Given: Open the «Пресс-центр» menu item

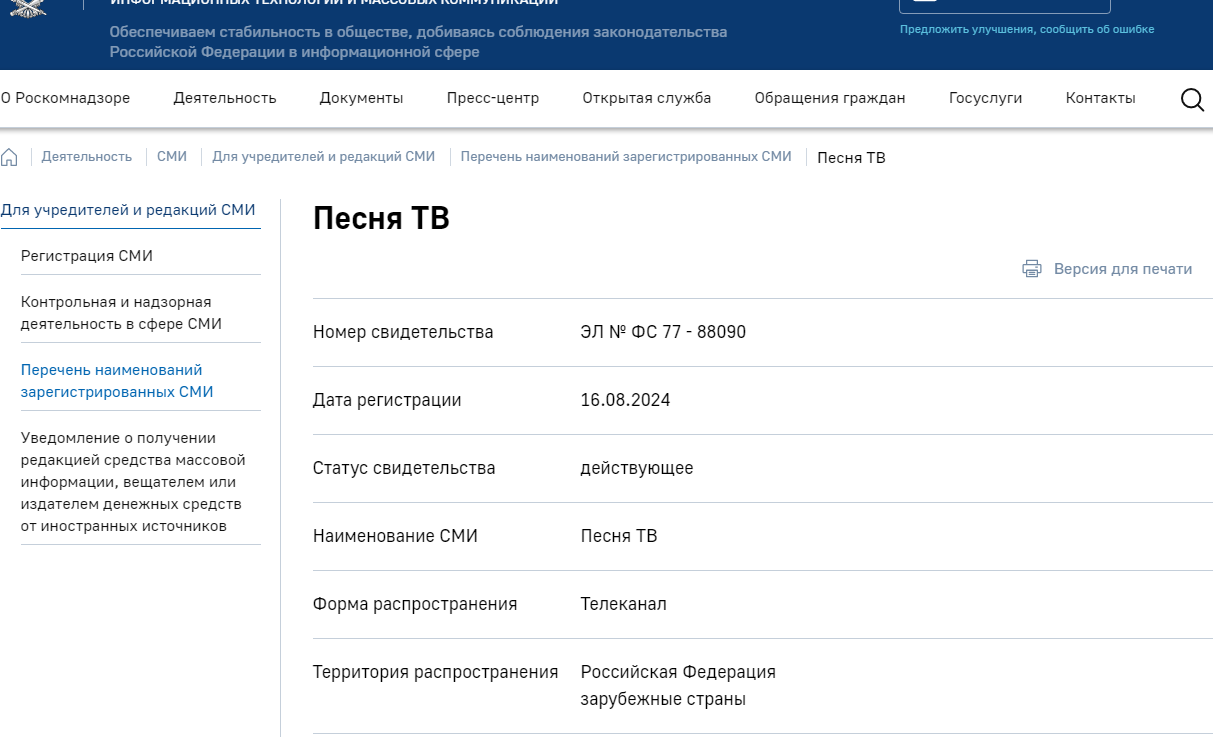Looking at the screenshot, I should coord(493,98).
